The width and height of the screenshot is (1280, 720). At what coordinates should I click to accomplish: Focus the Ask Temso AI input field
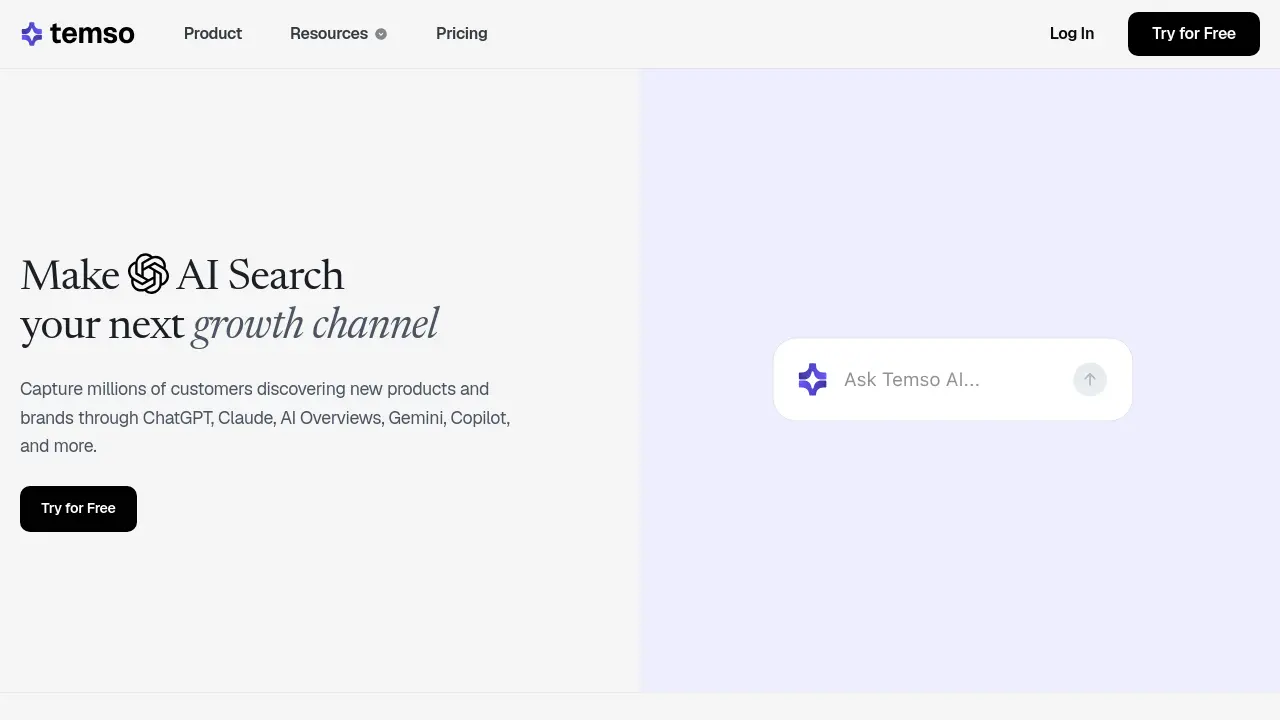(953, 380)
